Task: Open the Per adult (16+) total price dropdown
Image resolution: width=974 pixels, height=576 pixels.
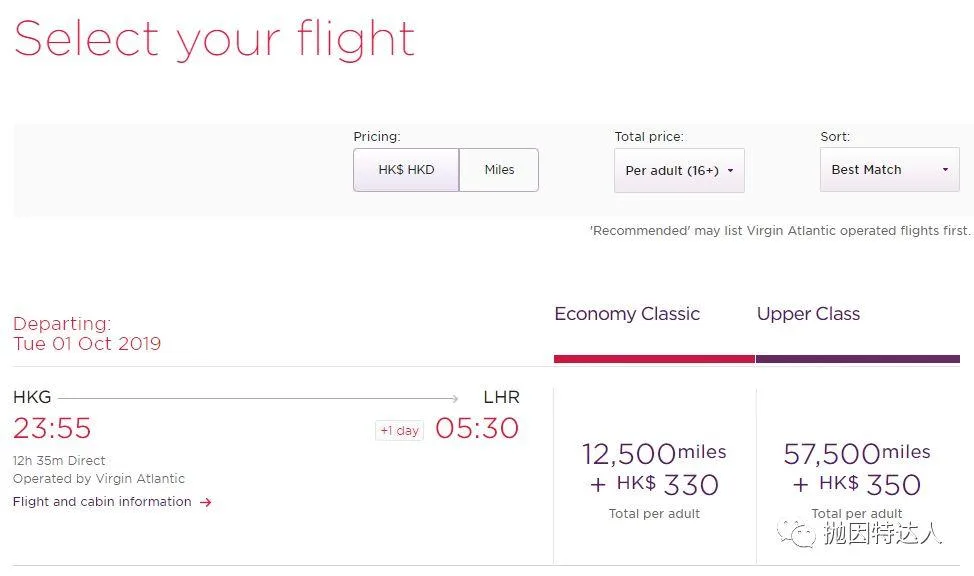Action: tap(679, 170)
